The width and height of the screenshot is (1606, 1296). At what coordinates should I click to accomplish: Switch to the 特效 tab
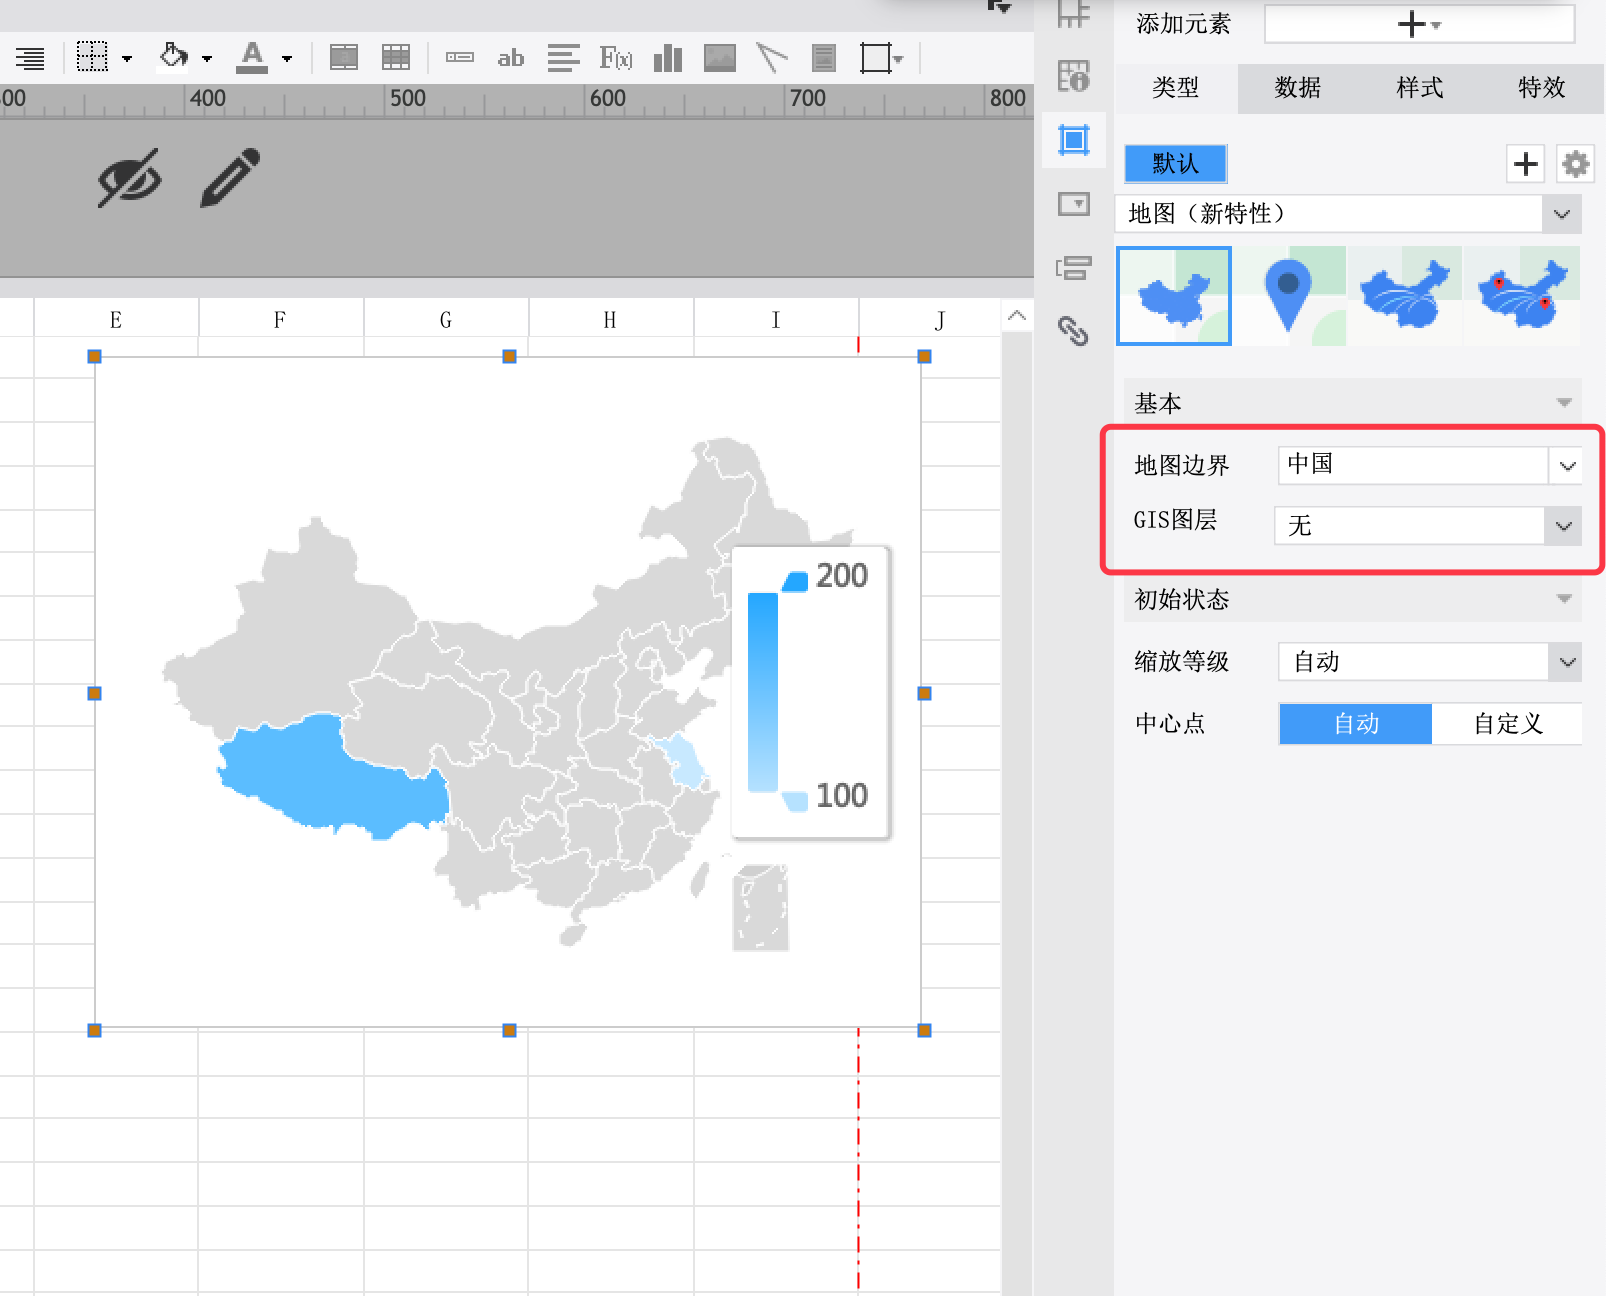pos(1542,88)
